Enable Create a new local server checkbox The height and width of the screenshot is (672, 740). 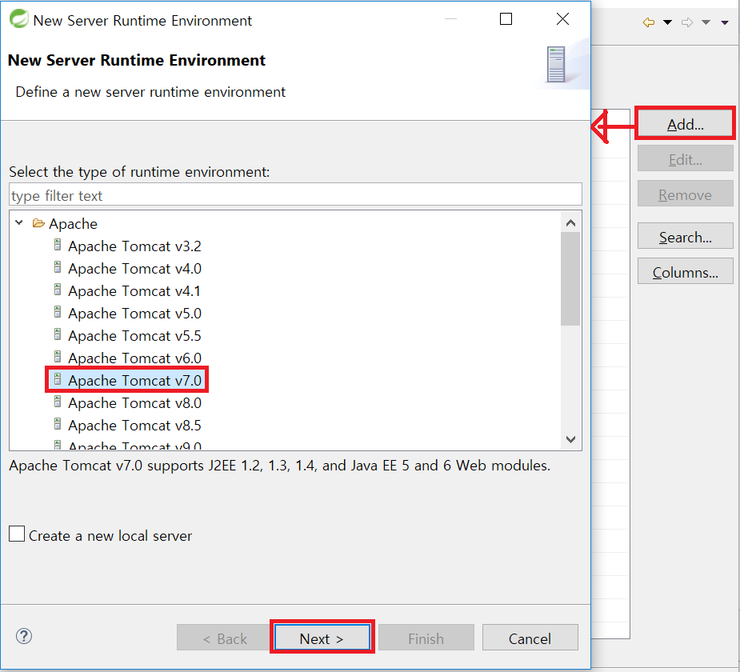(17, 535)
